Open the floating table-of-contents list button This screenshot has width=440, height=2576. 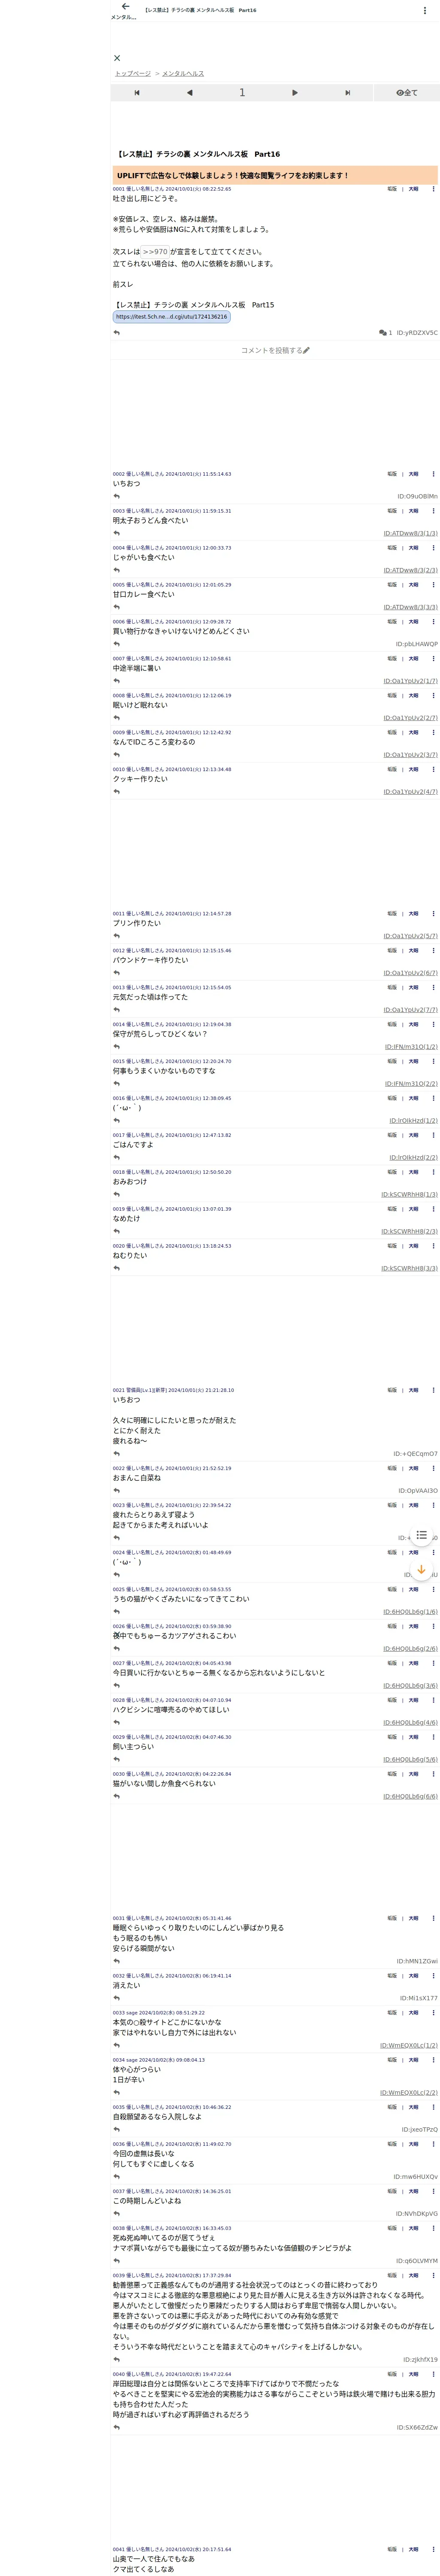[x=422, y=1535]
